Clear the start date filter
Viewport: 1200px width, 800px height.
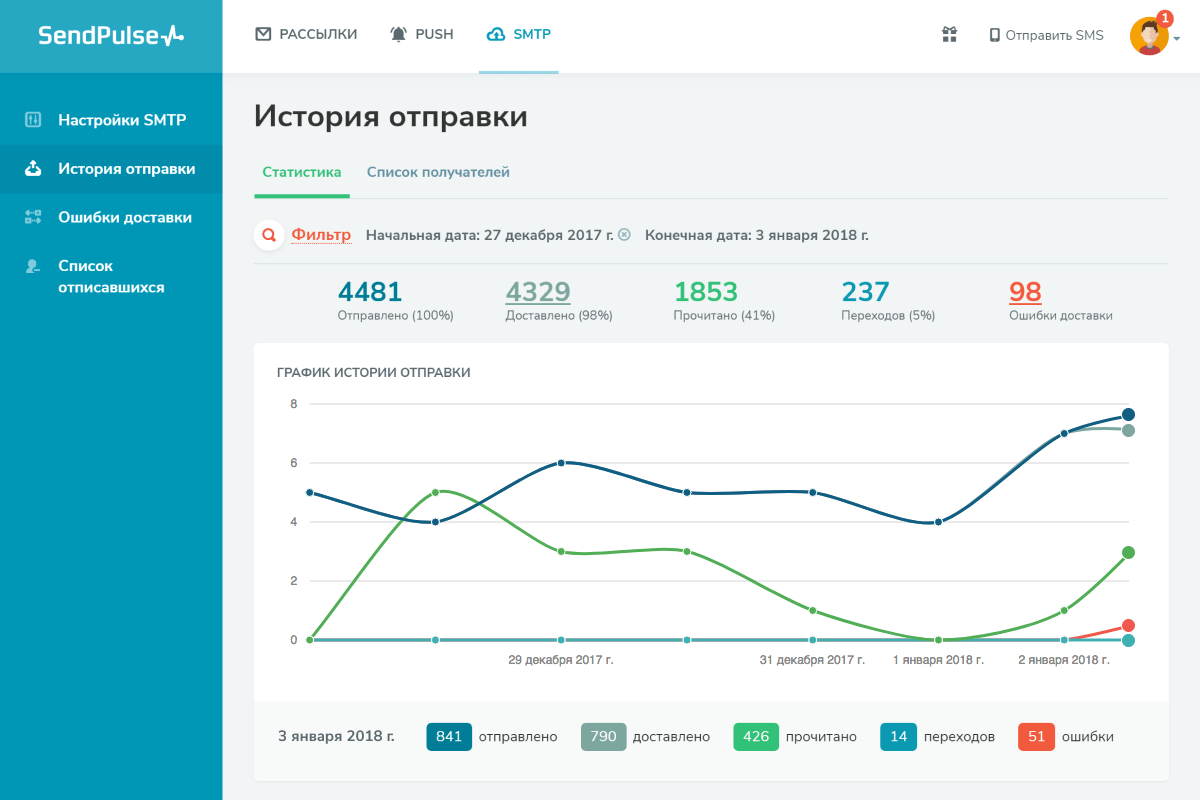click(624, 235)
